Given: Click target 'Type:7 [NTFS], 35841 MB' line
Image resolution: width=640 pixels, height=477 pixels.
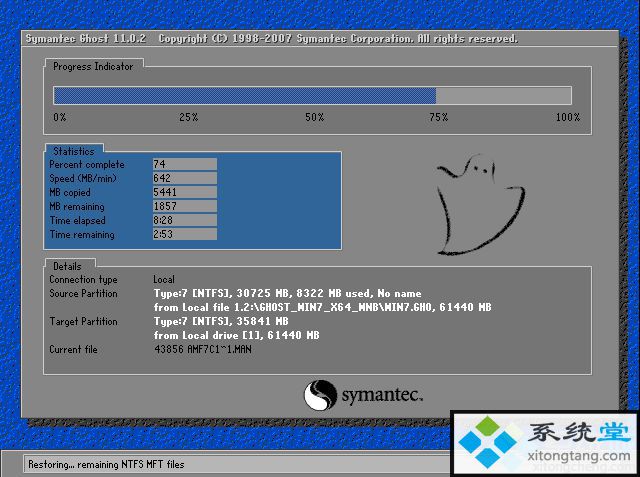Looking at the screenshot, I should point(221,322).
